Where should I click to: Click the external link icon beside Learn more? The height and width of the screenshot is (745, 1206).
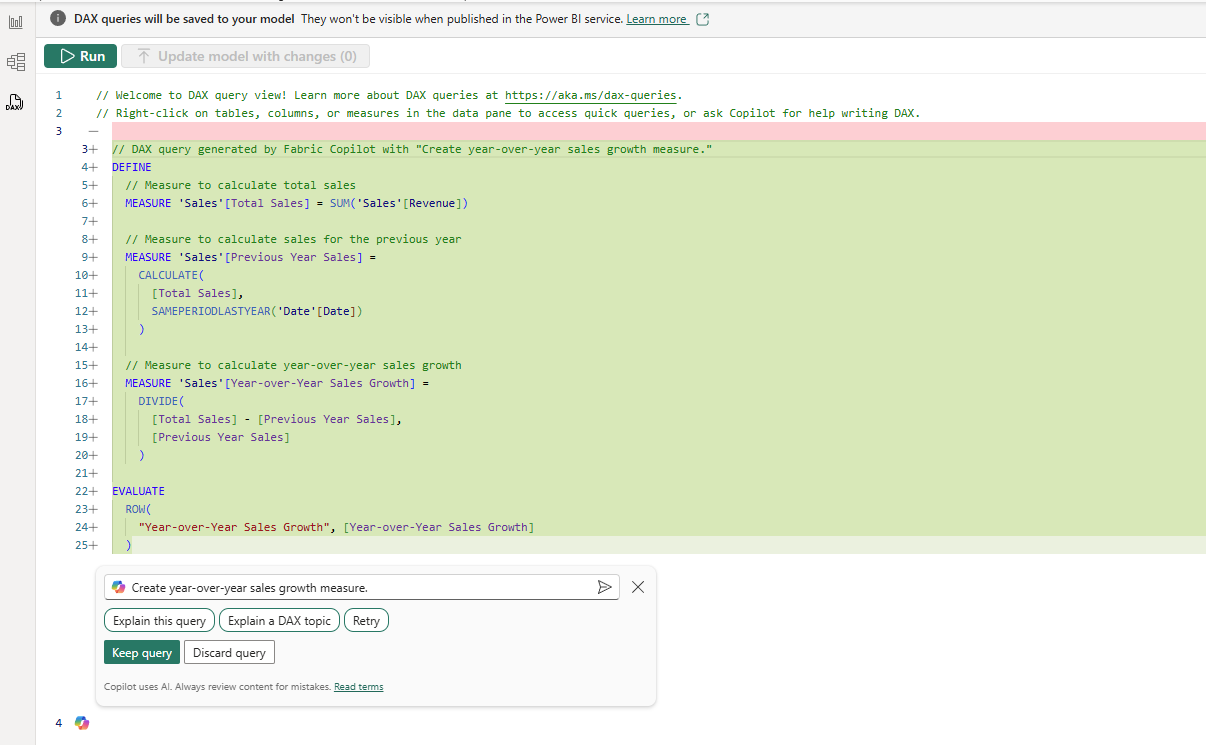(702, 19)
